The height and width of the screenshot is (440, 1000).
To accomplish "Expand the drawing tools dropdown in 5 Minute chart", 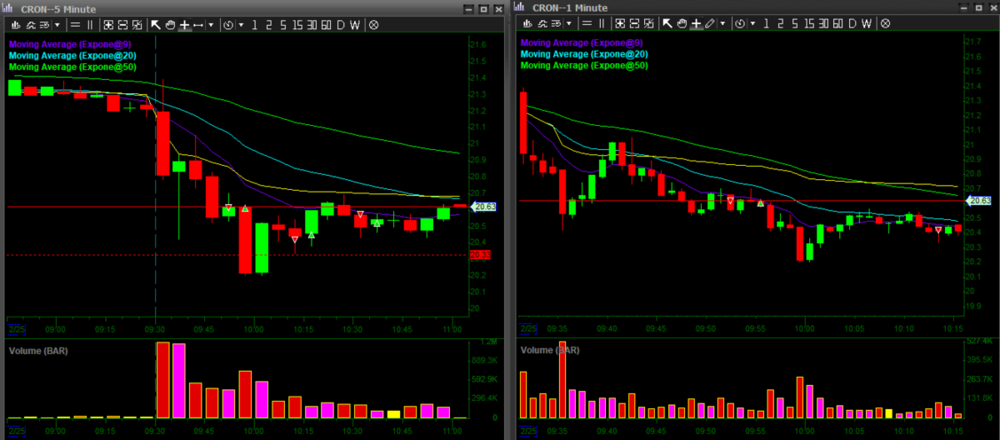I will tap(211, 23).
